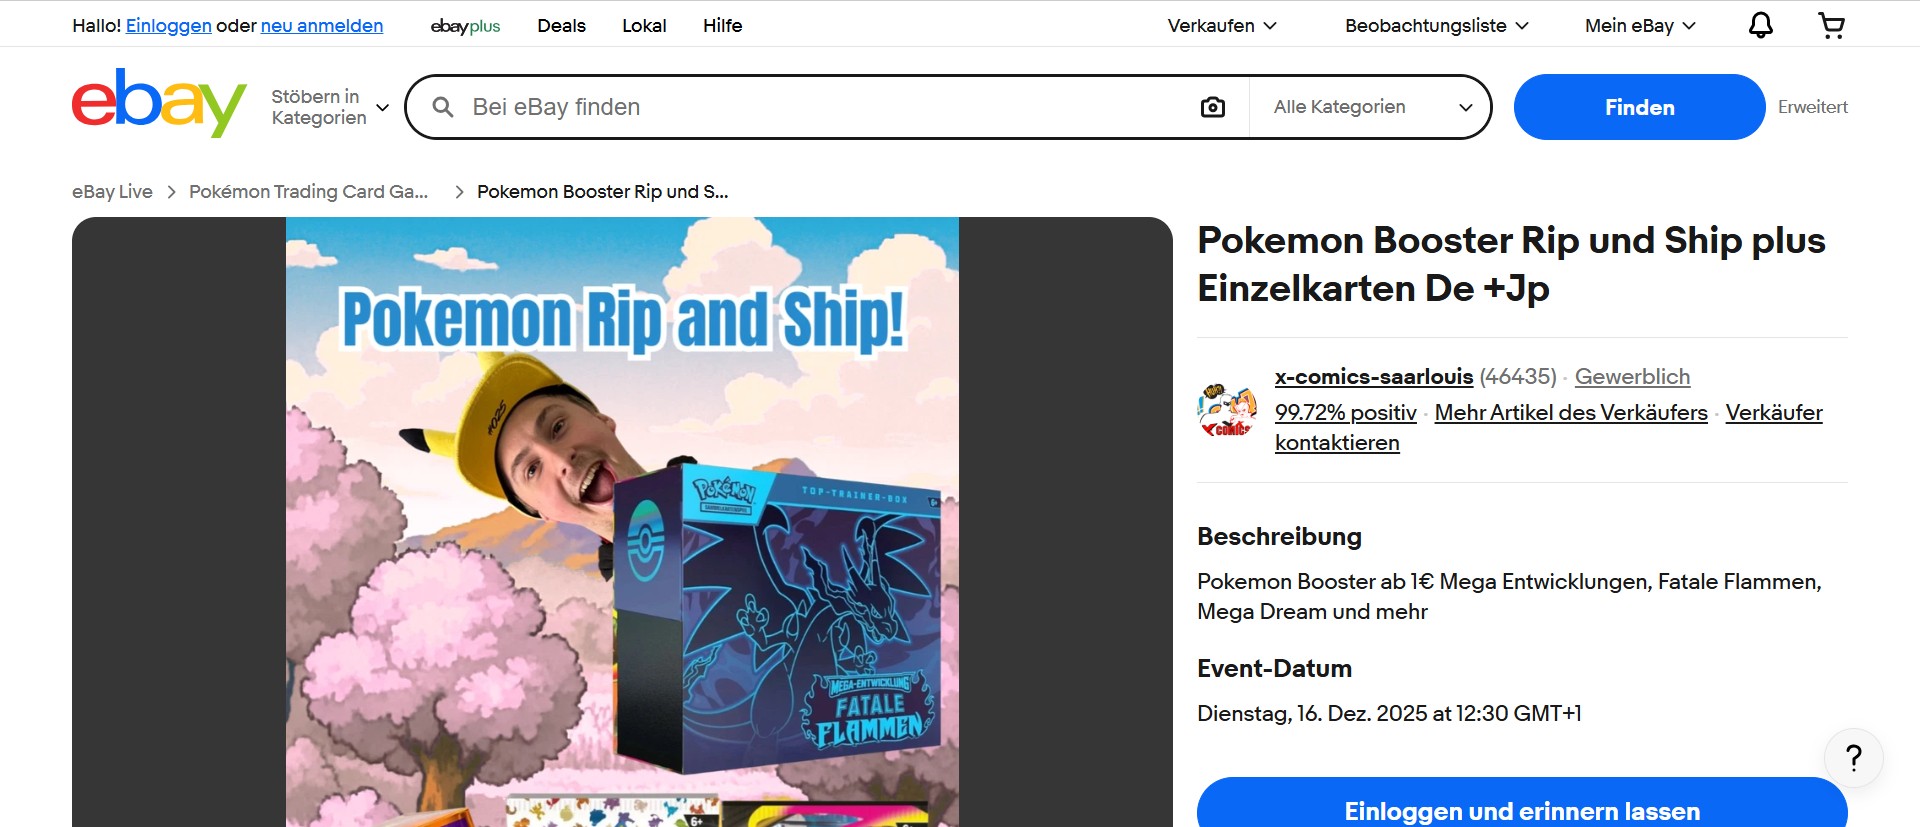Expand the Beobachtungsliste dropdown
Screen dimensions: 1920x827
pyautogui.click(x=1436, y=26)
